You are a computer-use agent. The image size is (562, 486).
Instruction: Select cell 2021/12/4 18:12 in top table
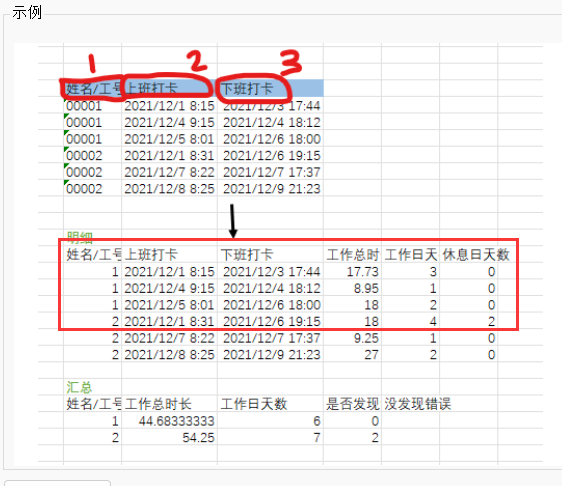272,123
